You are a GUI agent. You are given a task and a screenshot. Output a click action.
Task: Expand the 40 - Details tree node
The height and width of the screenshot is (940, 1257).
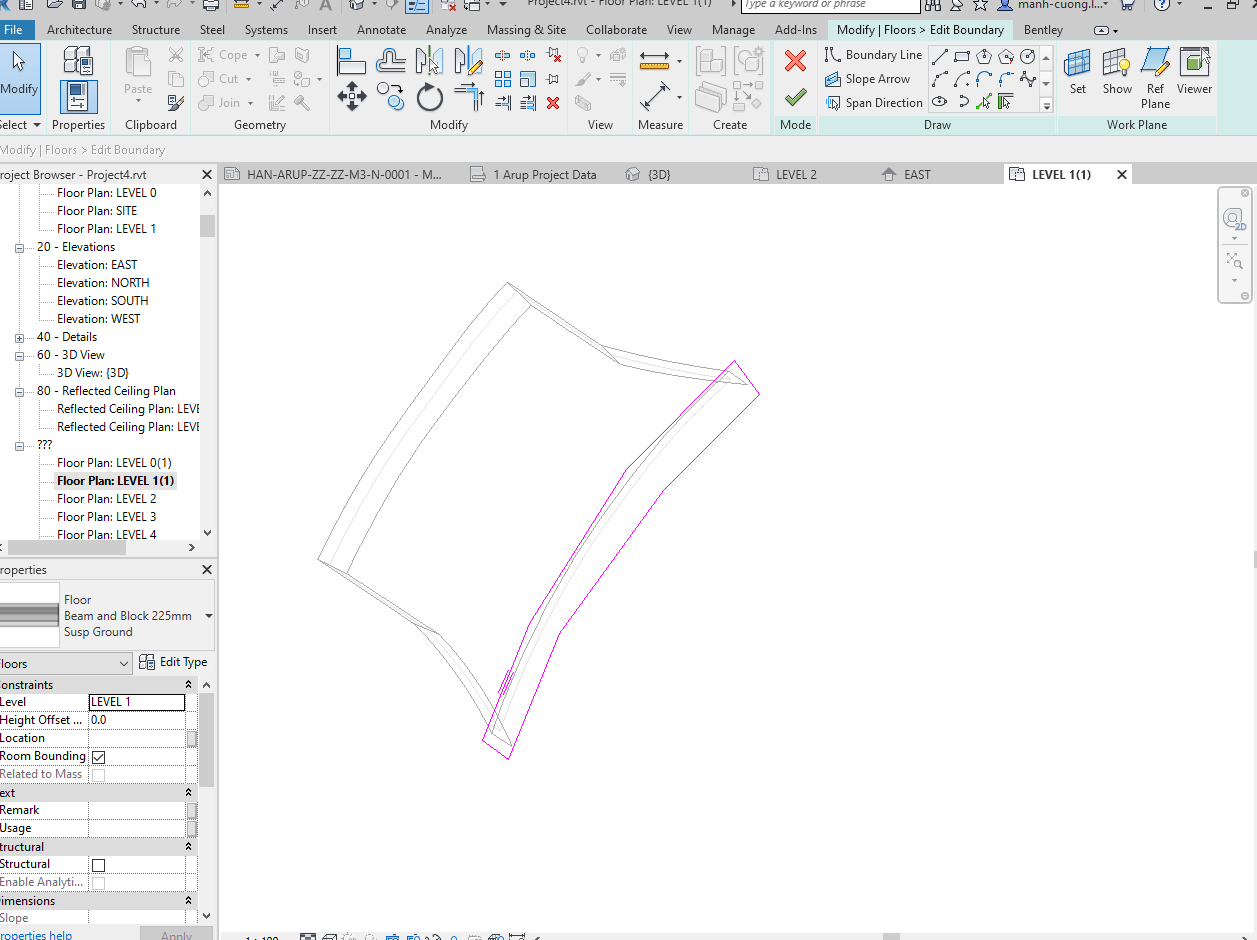(19, 337)
